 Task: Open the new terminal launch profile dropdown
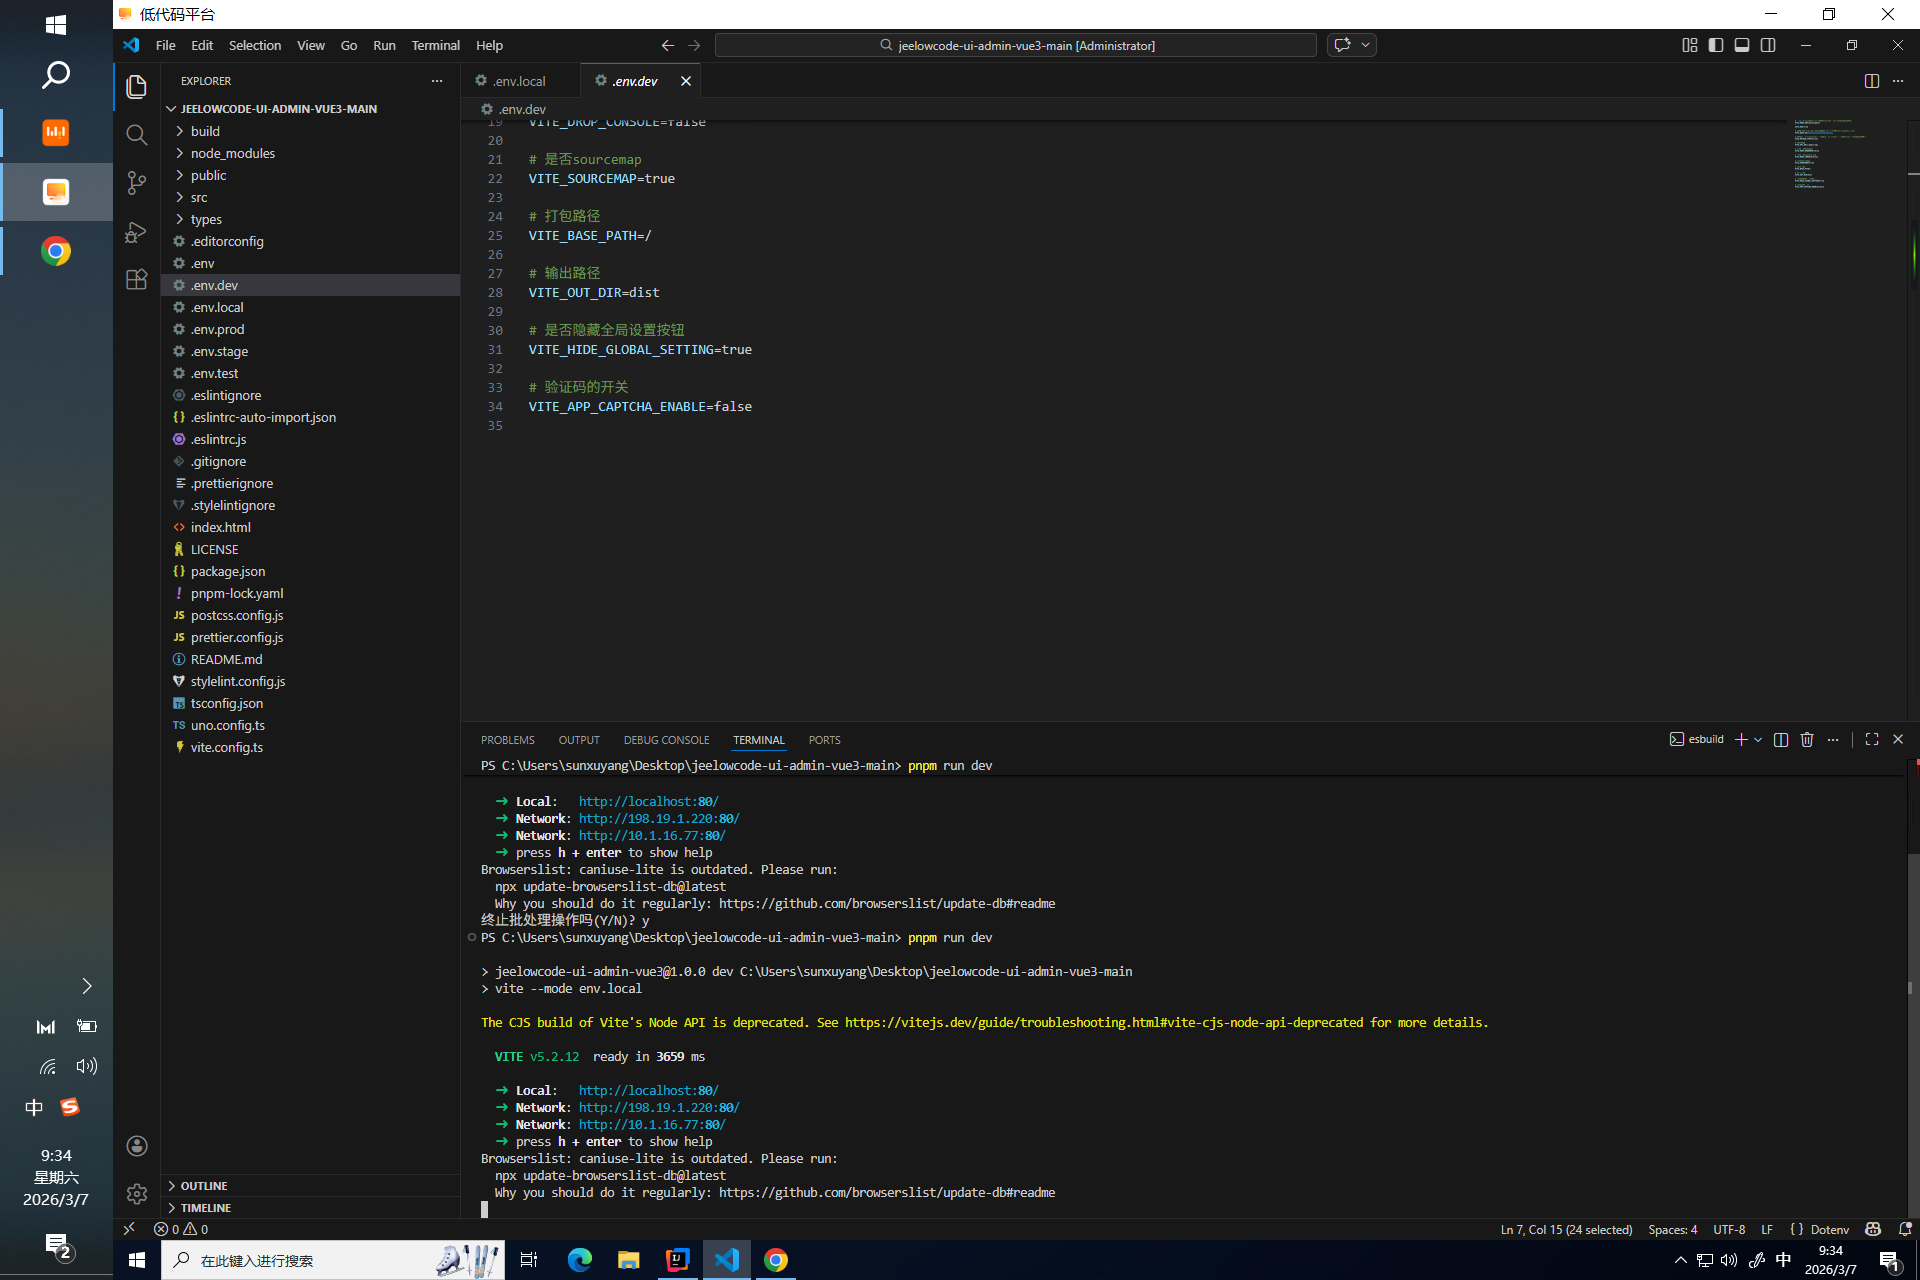pyautogui.click(x=1758, y=740)
